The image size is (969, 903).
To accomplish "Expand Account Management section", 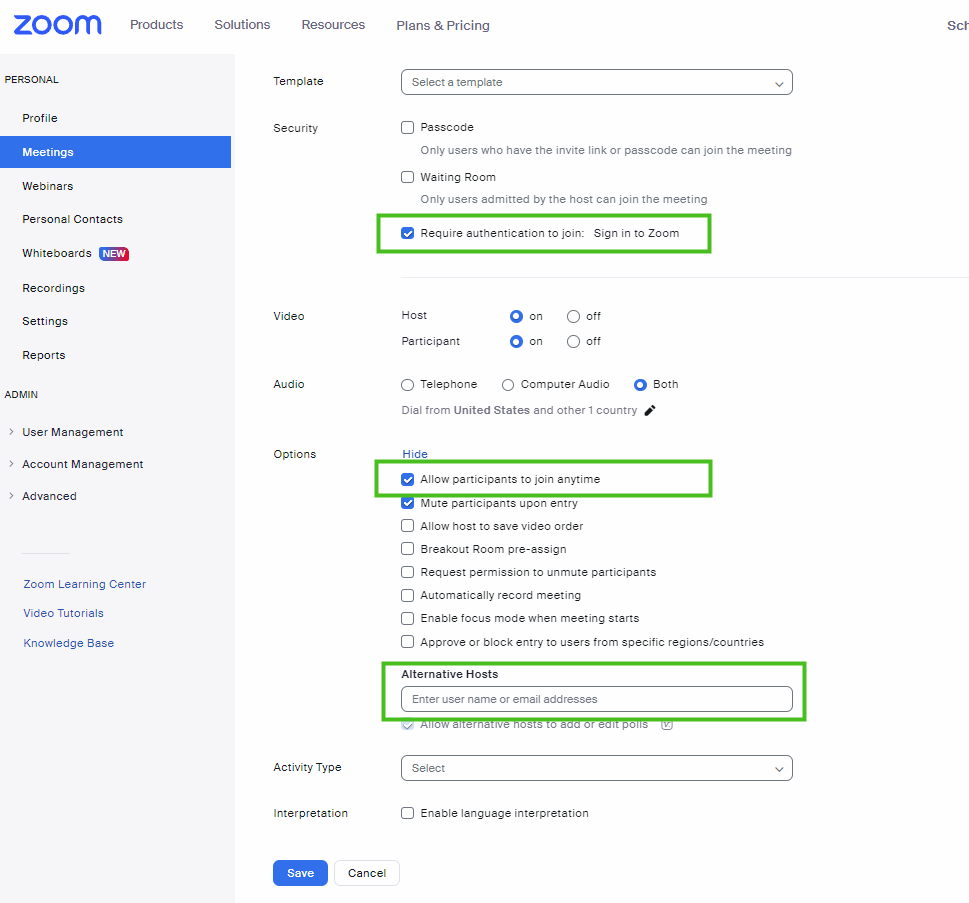I will point(82,464).
